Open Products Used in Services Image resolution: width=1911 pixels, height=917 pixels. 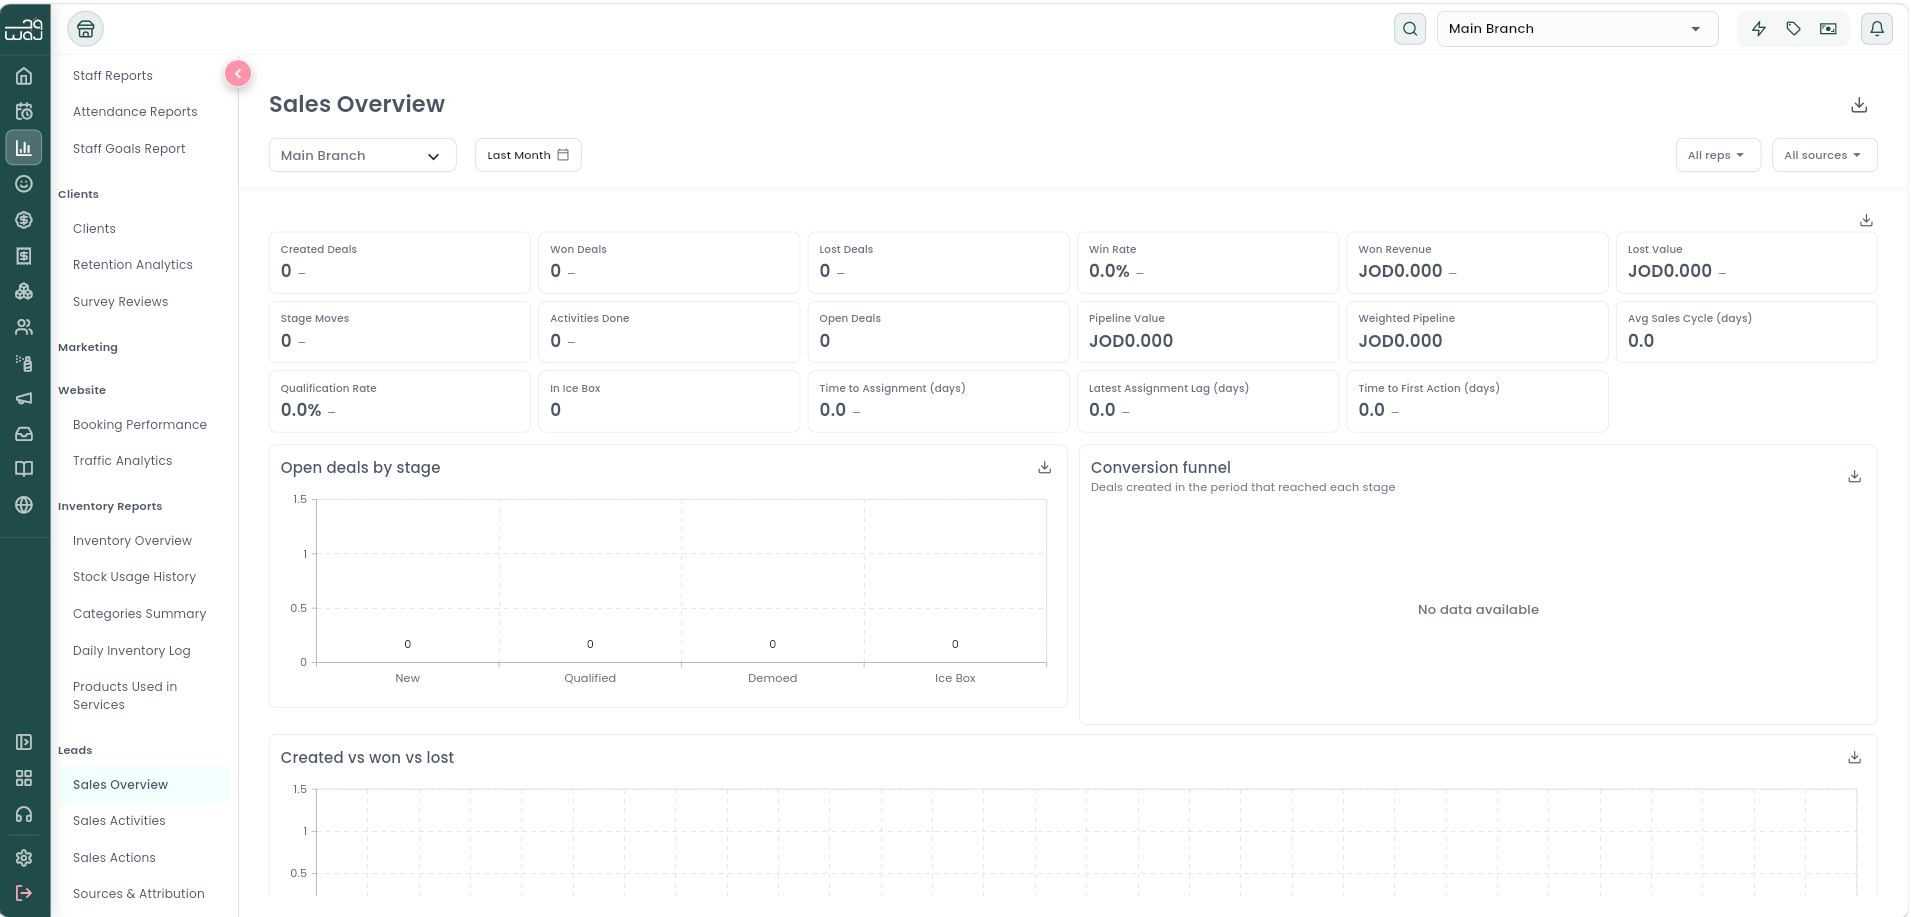click(125, 696)
